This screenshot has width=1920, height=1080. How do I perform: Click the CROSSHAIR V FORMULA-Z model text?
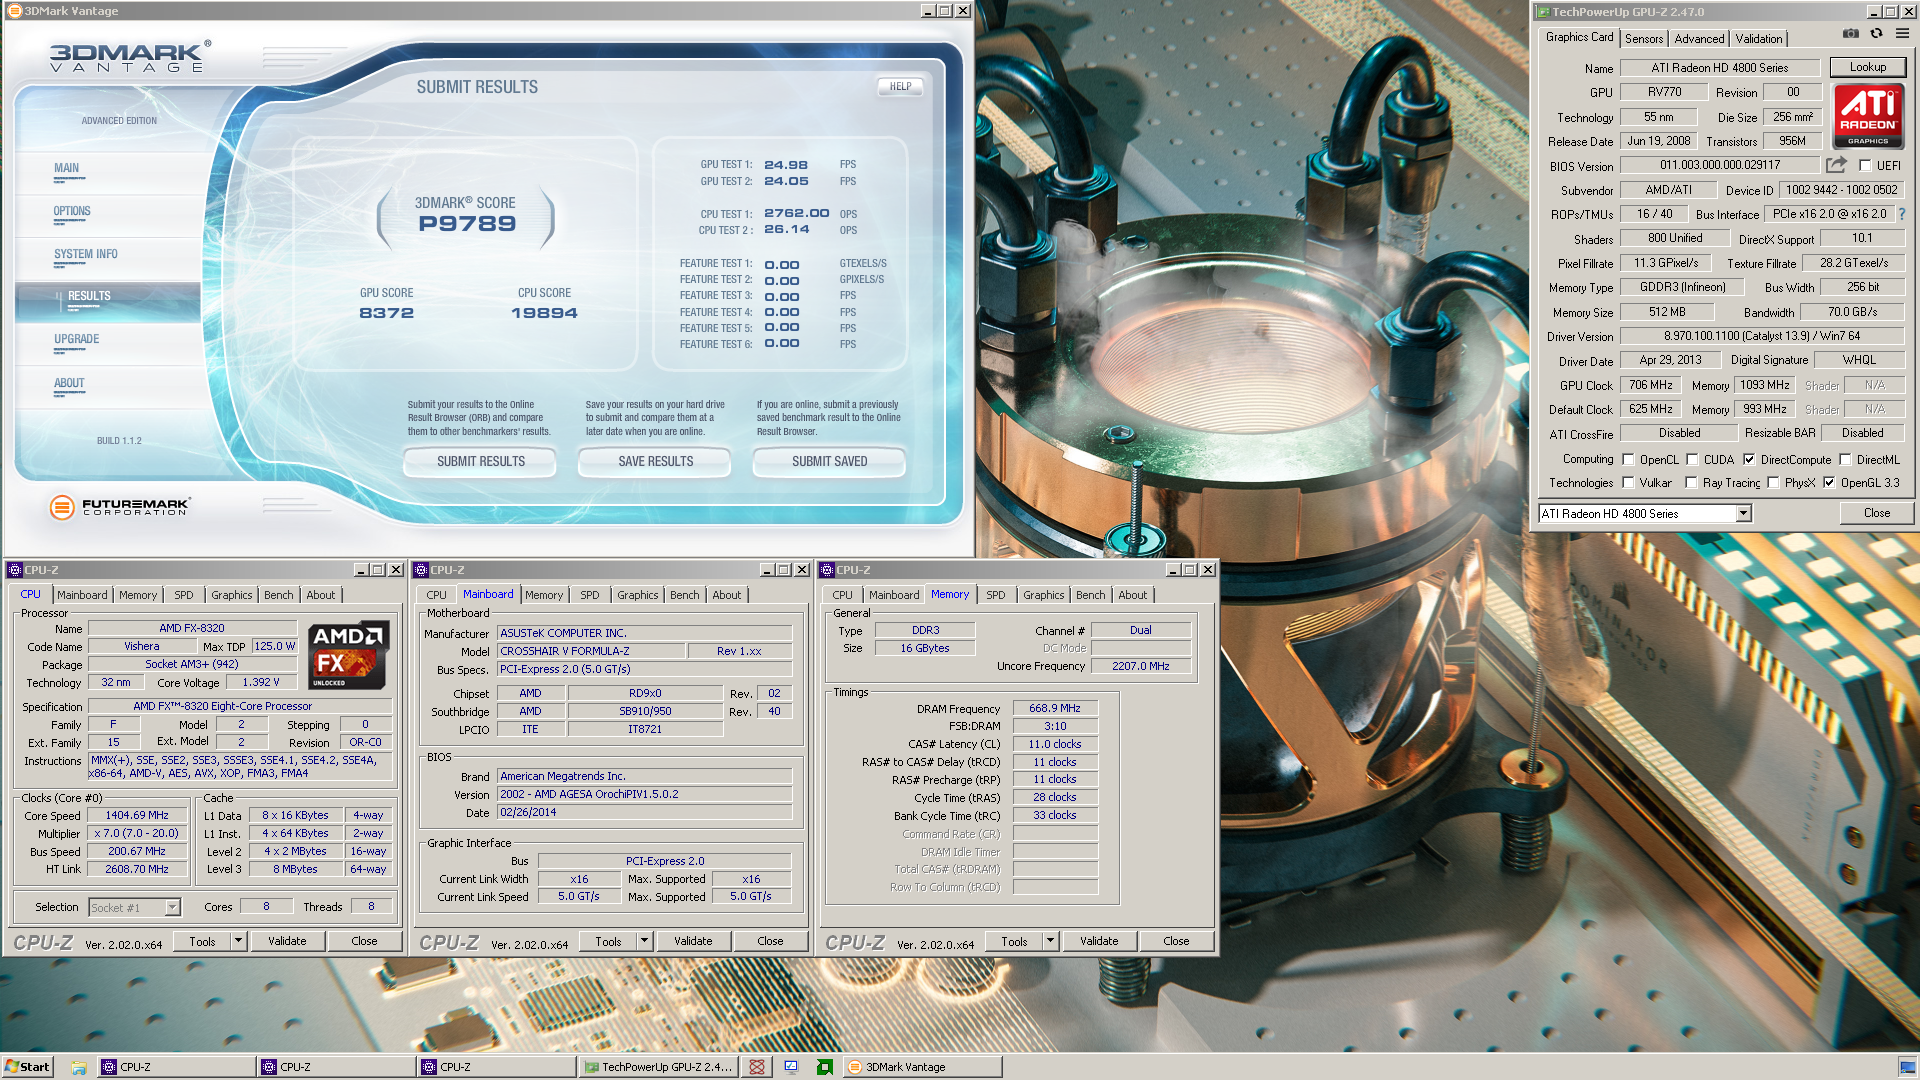565,651
